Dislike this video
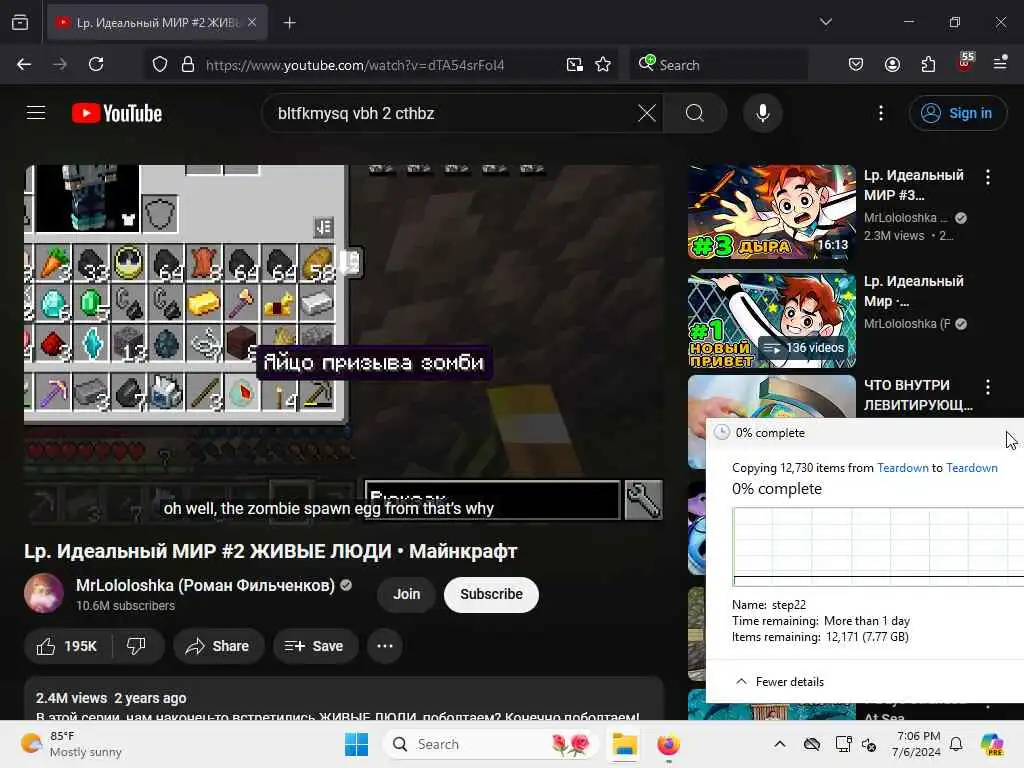The height and width of the screenshot is (768, 1024). click(x=136, y=646)
